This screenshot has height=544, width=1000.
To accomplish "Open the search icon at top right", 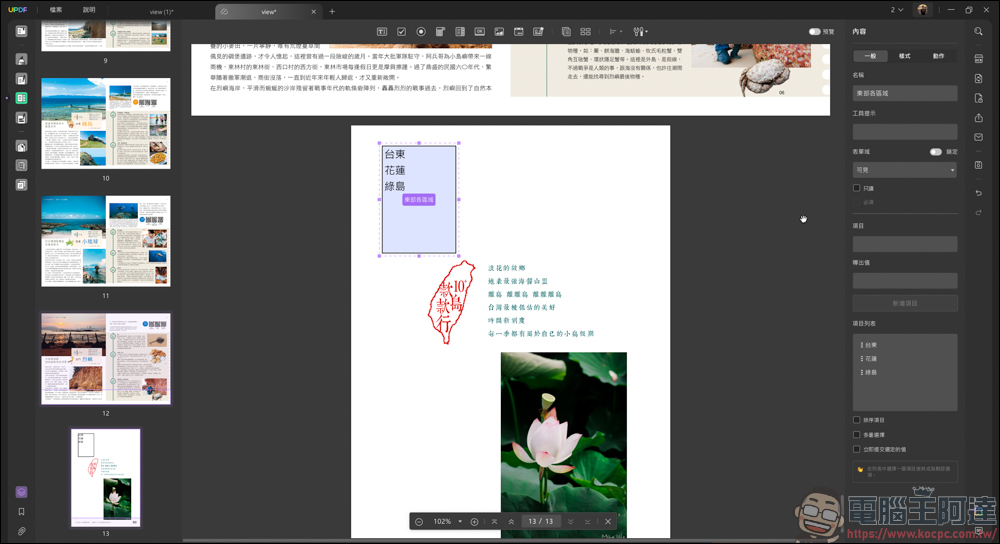I will (978, 31).
